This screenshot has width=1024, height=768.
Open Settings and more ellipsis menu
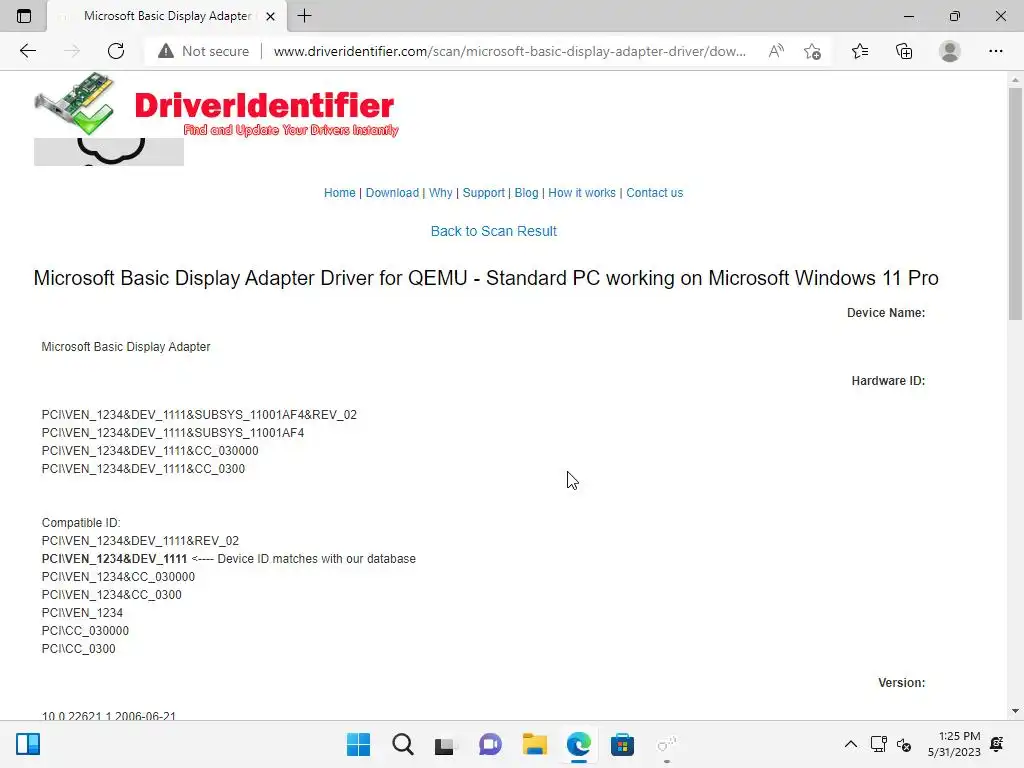(x=995, y=51)
